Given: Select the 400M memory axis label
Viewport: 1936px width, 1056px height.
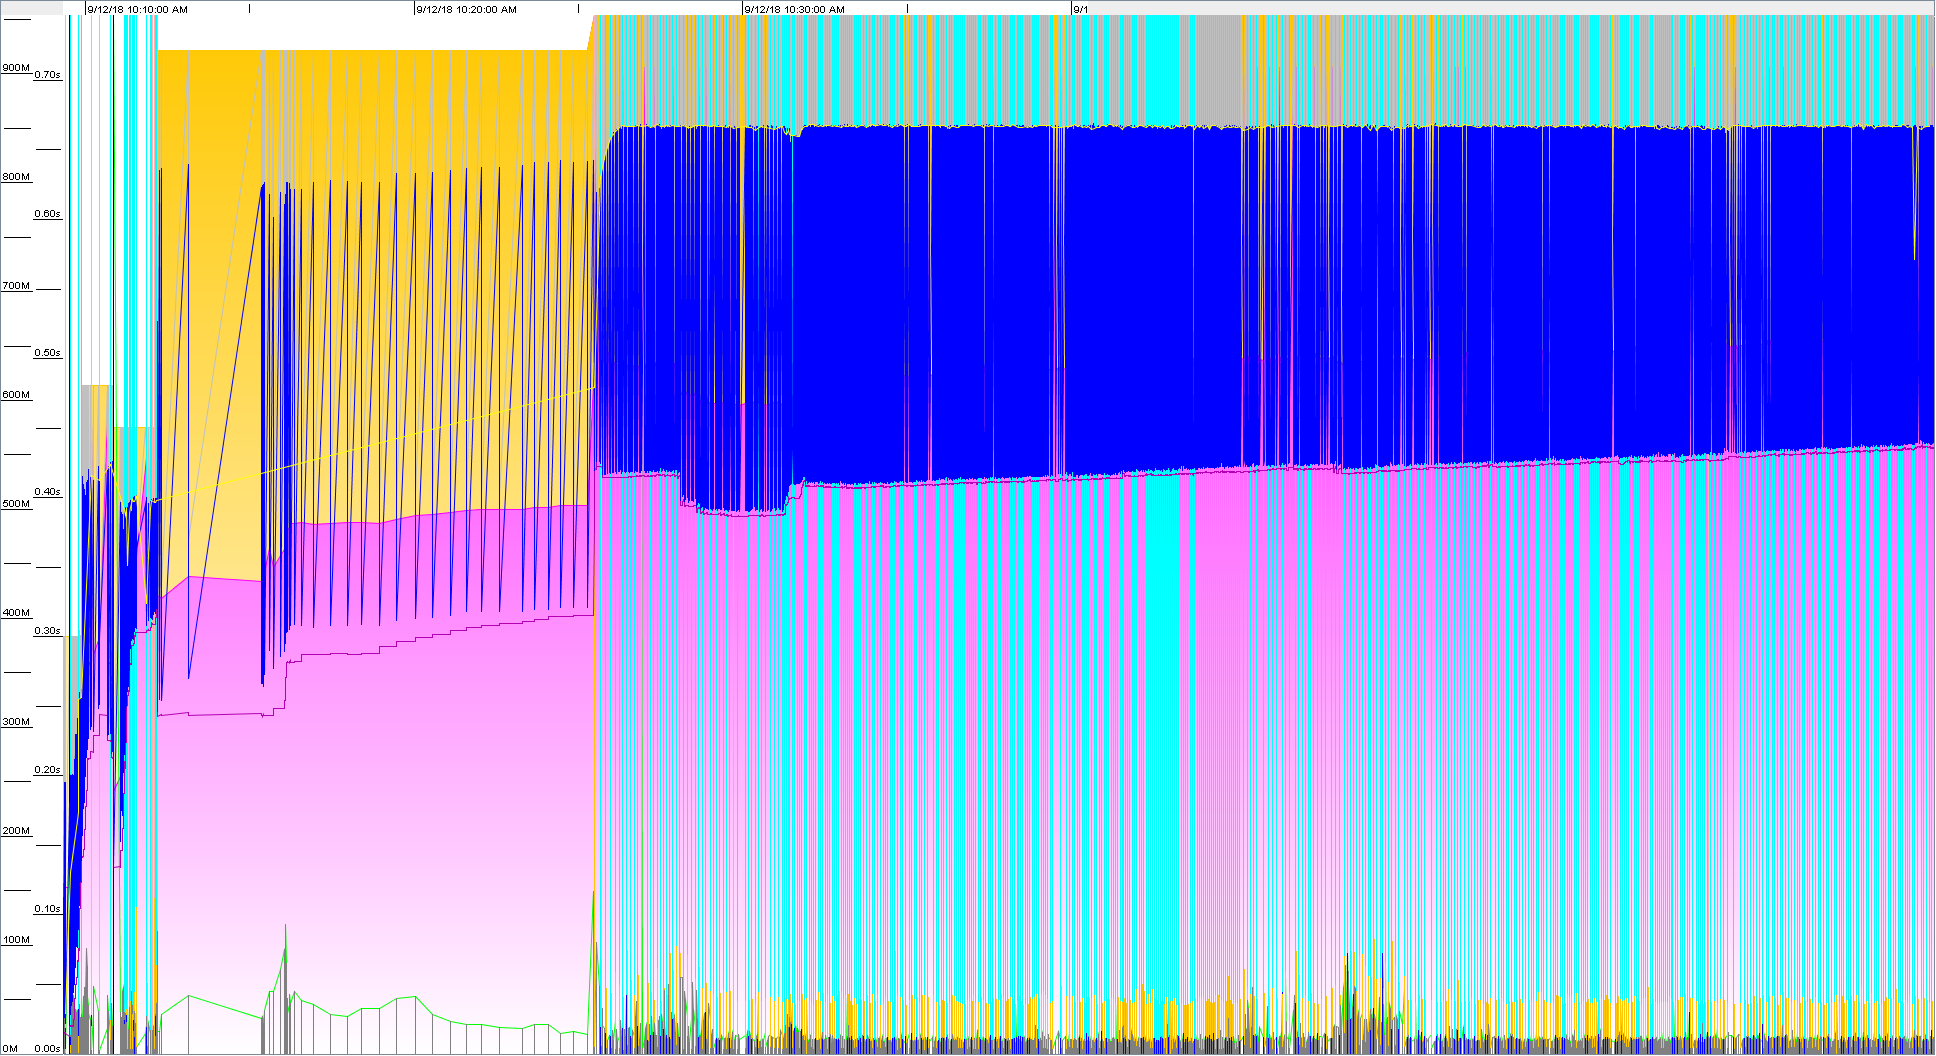Looking at the screenshot, I should click(x=16, y=613).
